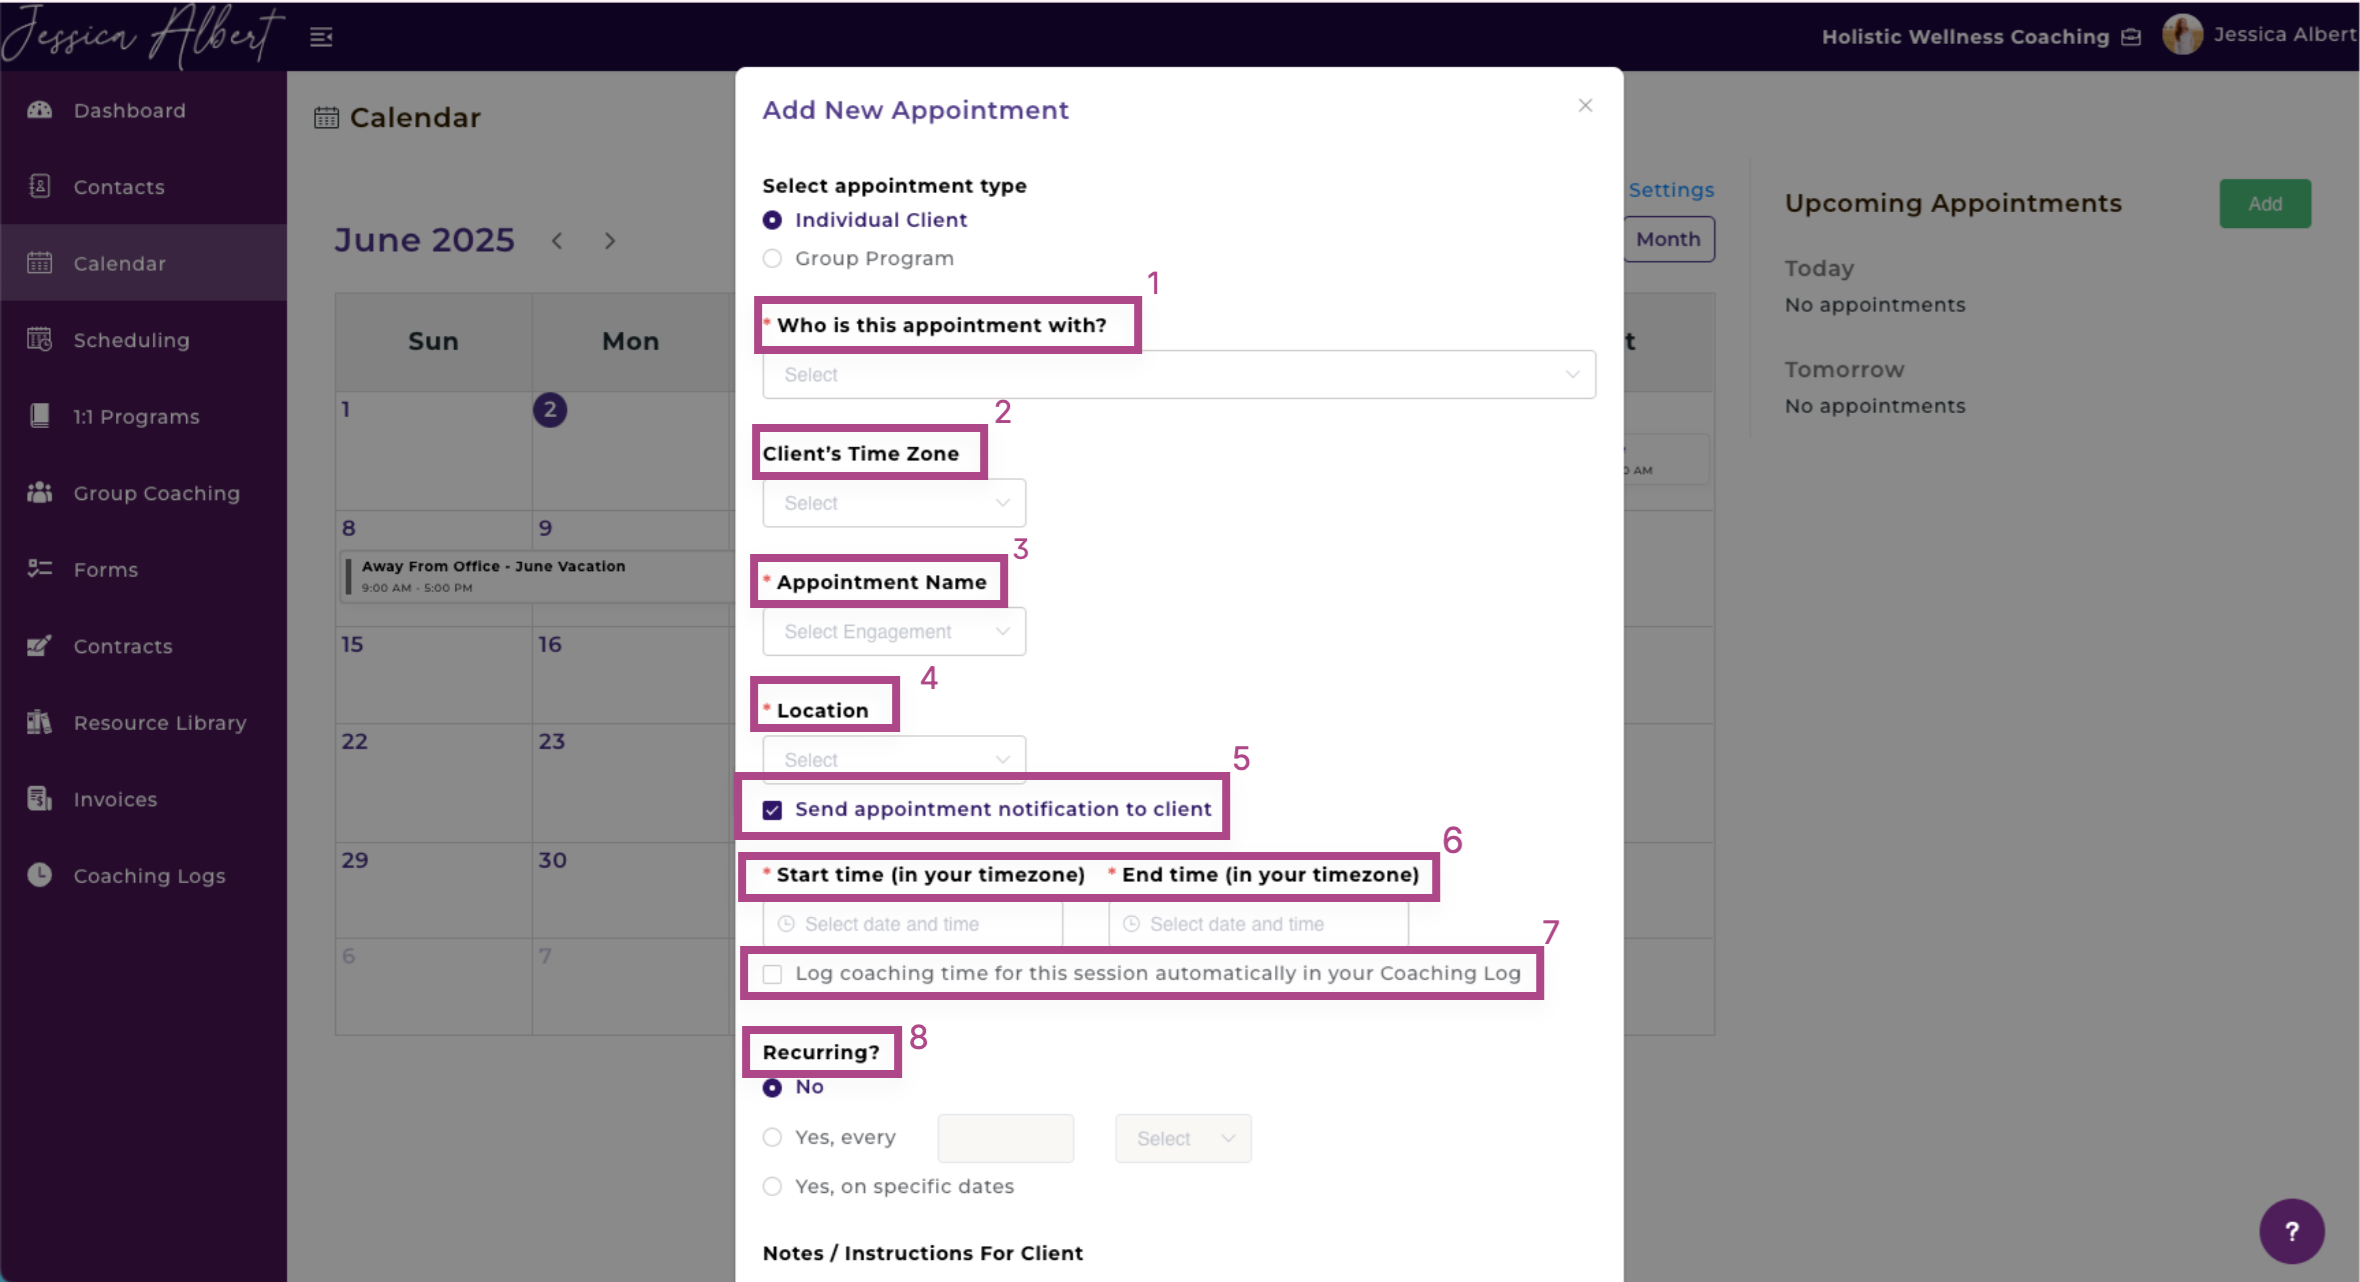Click the inbox icon beside Holistic Wellness Coaching
Viewport: 2360px width, 1282px height.
(x=2131, y=37)
